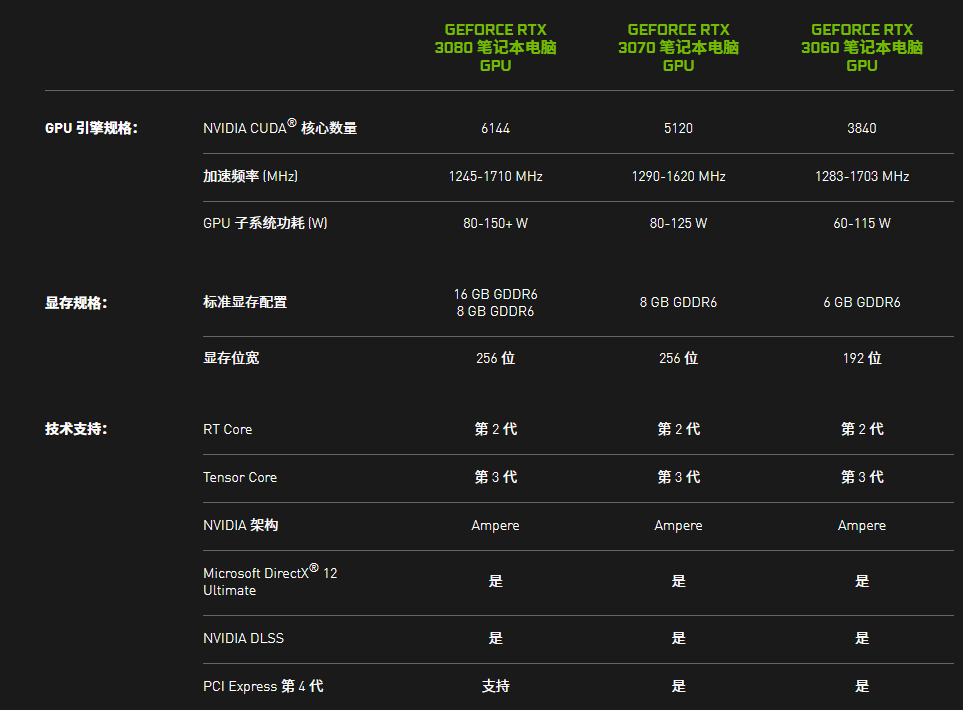Click the RT Core row label
Screen dimensions: 963x710
click(x=227, y=429)
